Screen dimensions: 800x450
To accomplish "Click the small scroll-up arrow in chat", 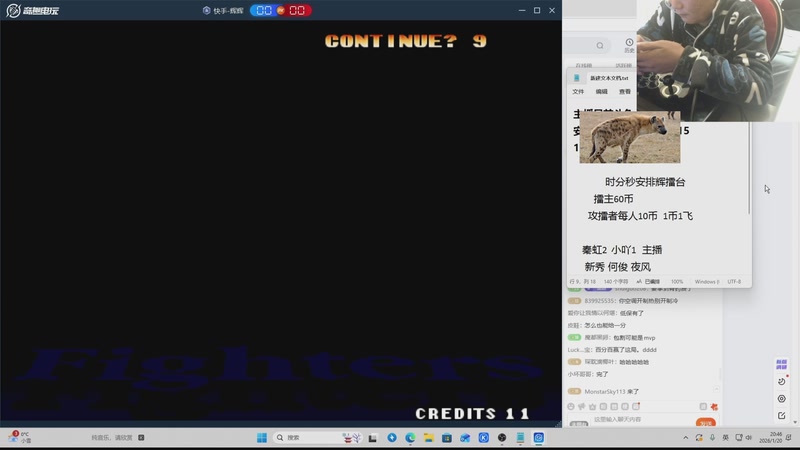I will (x=717, y=390).
